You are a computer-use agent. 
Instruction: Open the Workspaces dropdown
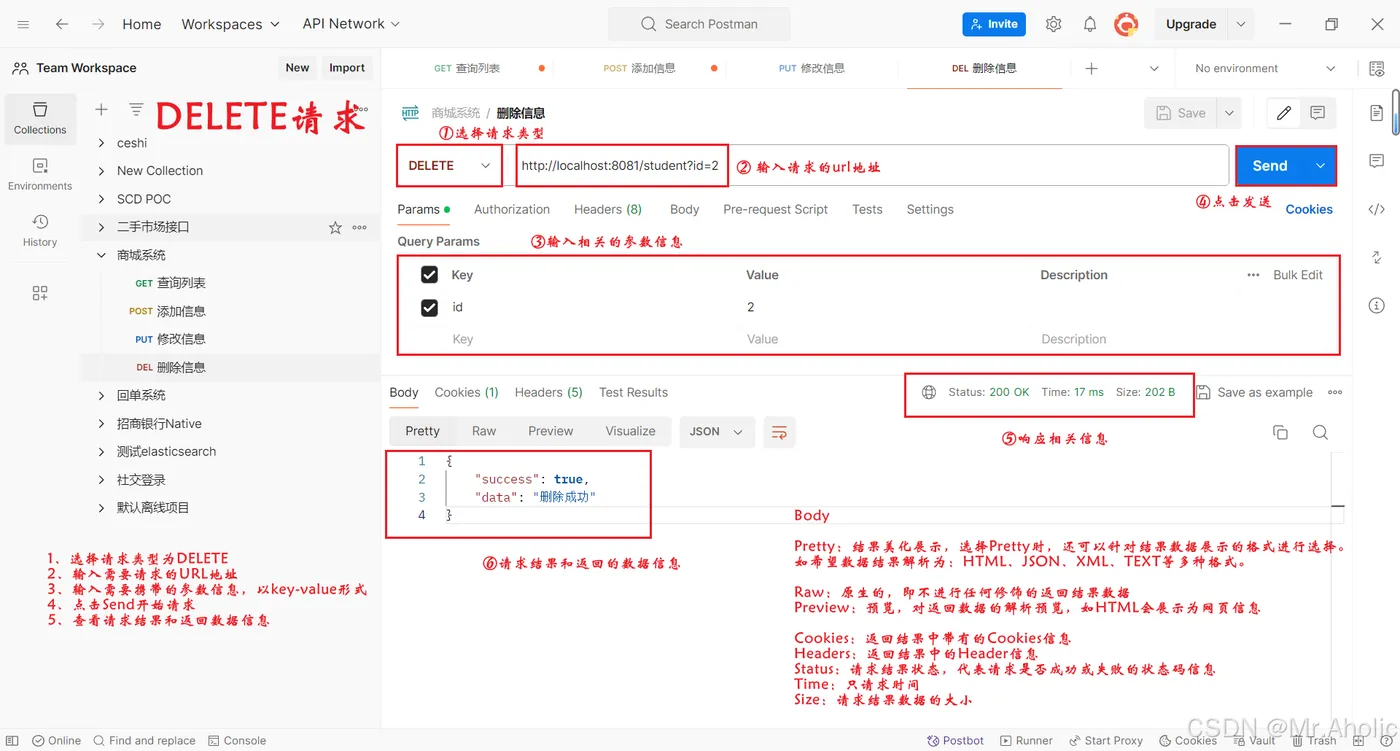(230, 24)
